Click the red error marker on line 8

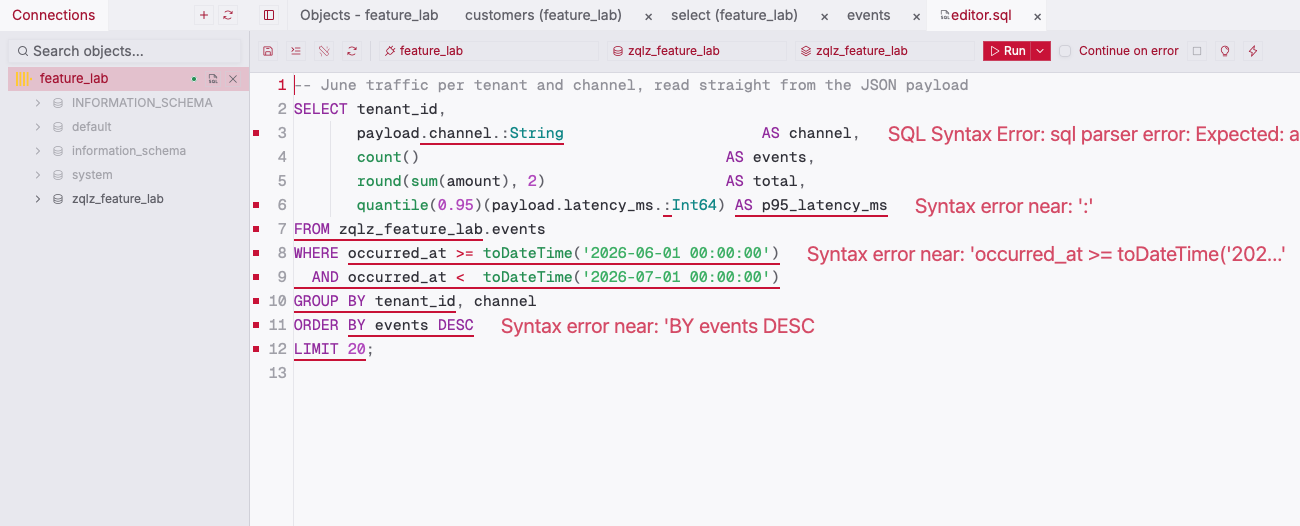(257, 253)
